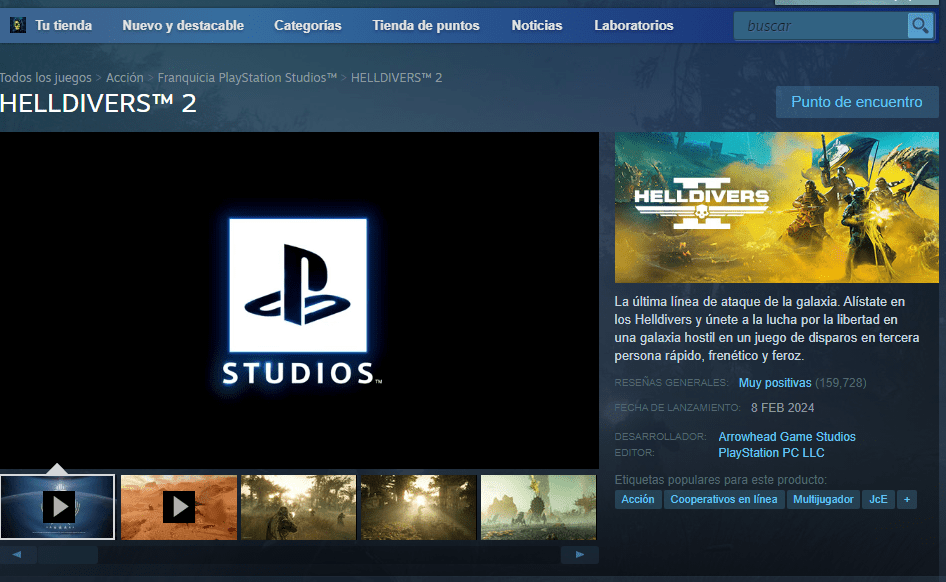The width and height of the screenshot is (946, 582).
Task: Follow the Todos los juegos breadcrumb
Action: click(x=46, y=78)
